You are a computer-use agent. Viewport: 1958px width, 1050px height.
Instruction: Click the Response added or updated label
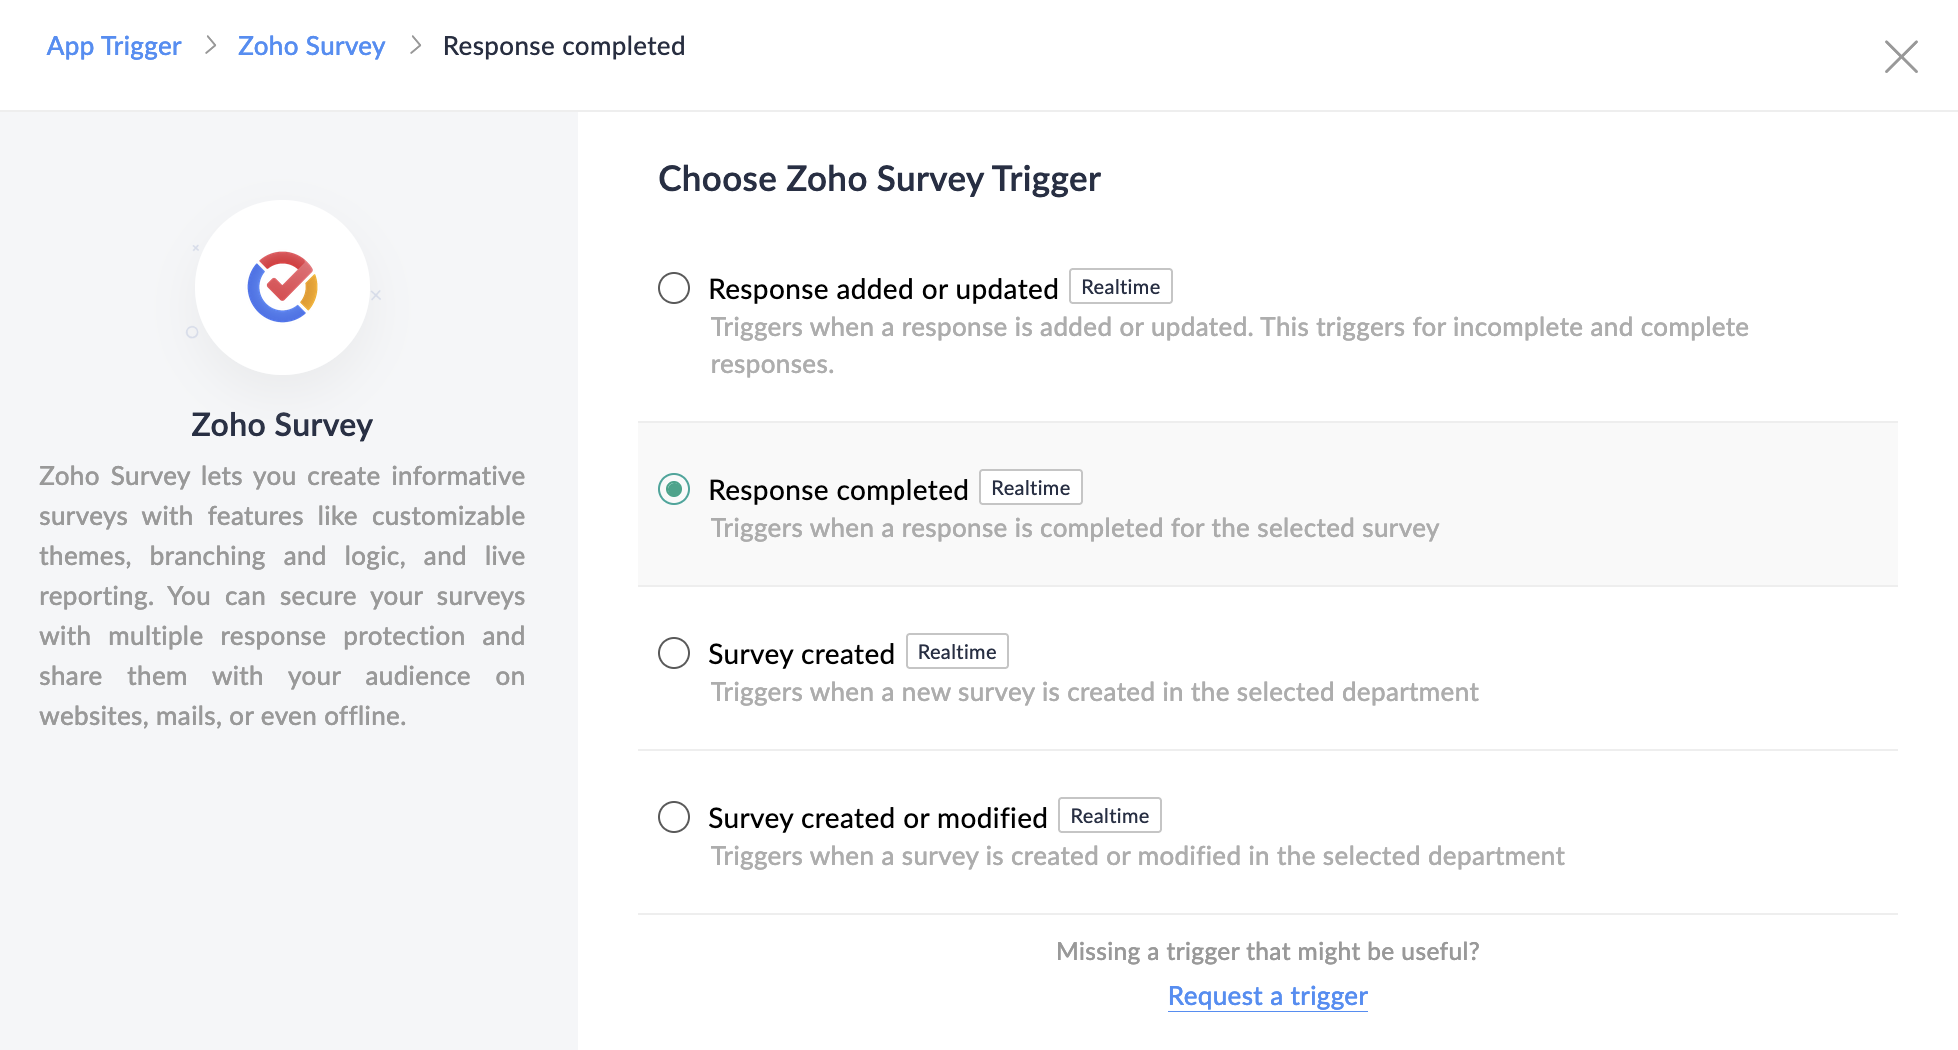click(883, 289)
